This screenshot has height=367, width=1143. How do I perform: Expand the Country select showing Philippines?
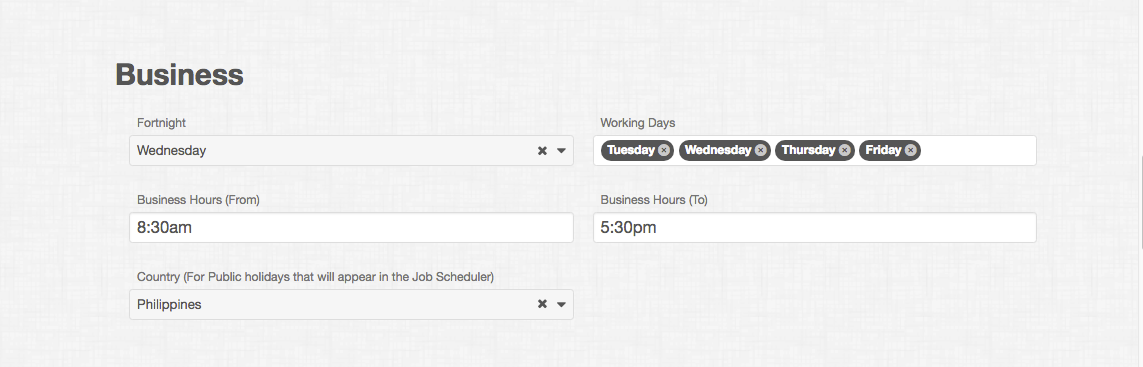click(351, 304)
